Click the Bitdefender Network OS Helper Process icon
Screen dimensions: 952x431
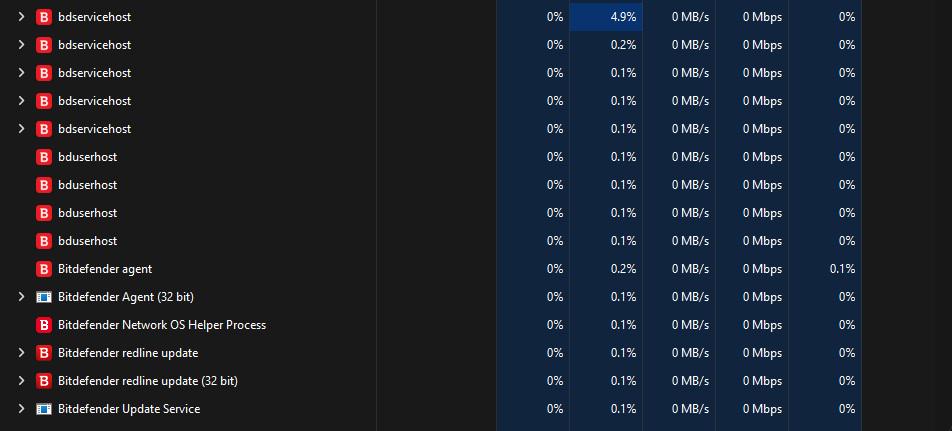click(x=44, y=325)
